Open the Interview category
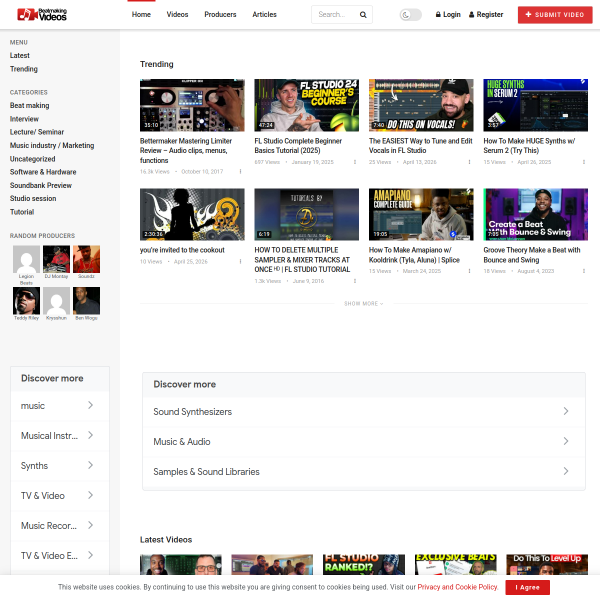The height and width of the screenshot is (600, 600). [x=24, y=119]
